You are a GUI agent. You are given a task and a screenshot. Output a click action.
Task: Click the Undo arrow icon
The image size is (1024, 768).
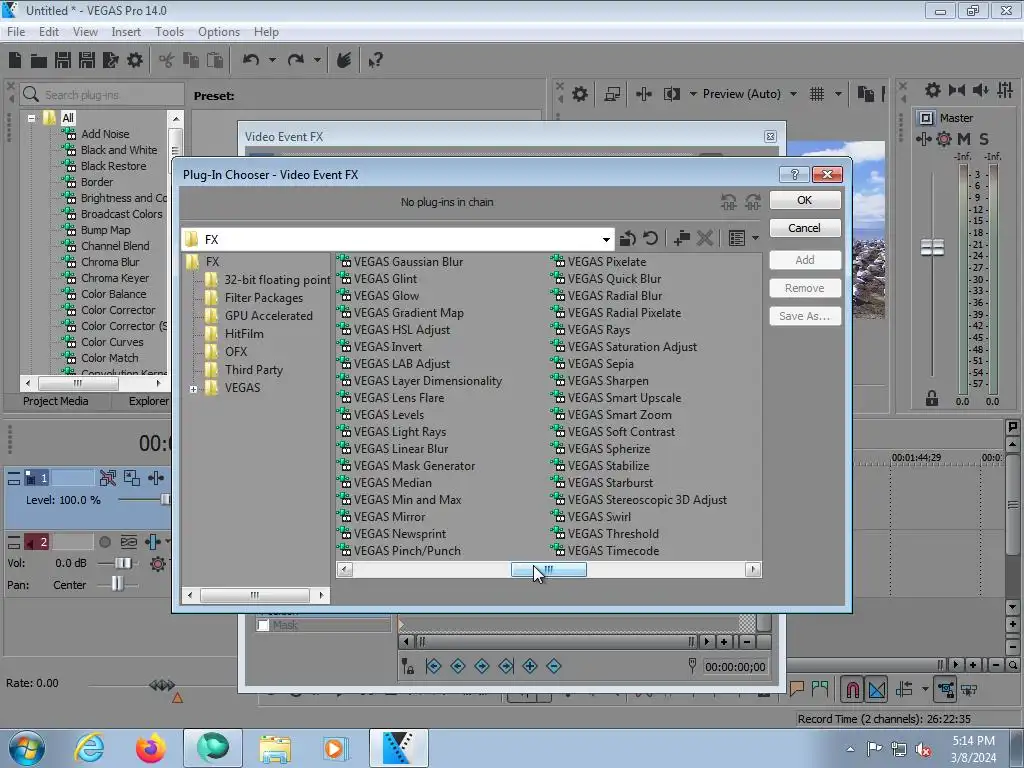251,60
